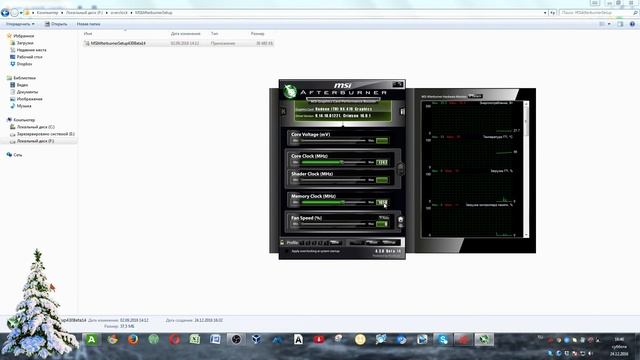This screenshot has height=360, width=640.
Task: Click Explorer back navigation button
Action: (x=5, y=13)
